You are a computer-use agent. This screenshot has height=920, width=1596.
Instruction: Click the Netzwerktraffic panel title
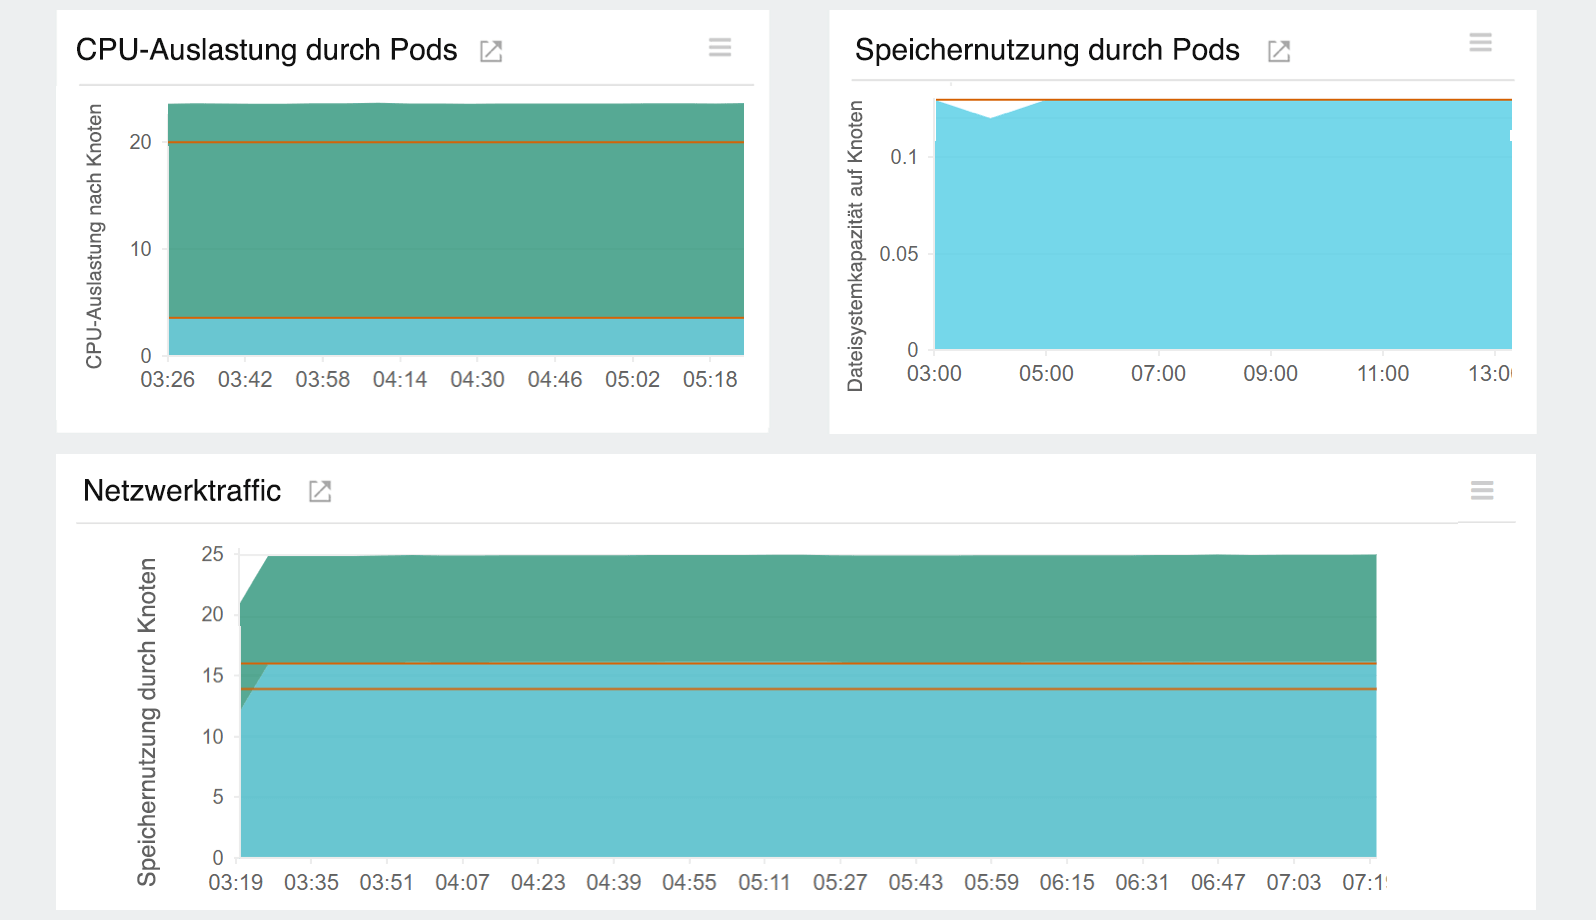(x=182, y=491)
